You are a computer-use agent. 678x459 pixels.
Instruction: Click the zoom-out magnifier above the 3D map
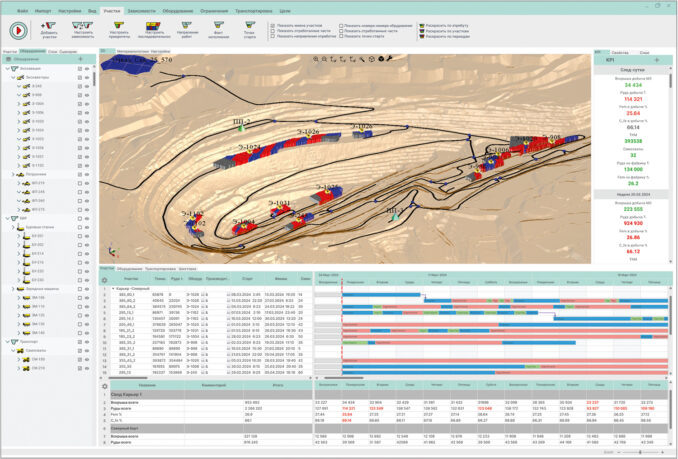point(324,59)
